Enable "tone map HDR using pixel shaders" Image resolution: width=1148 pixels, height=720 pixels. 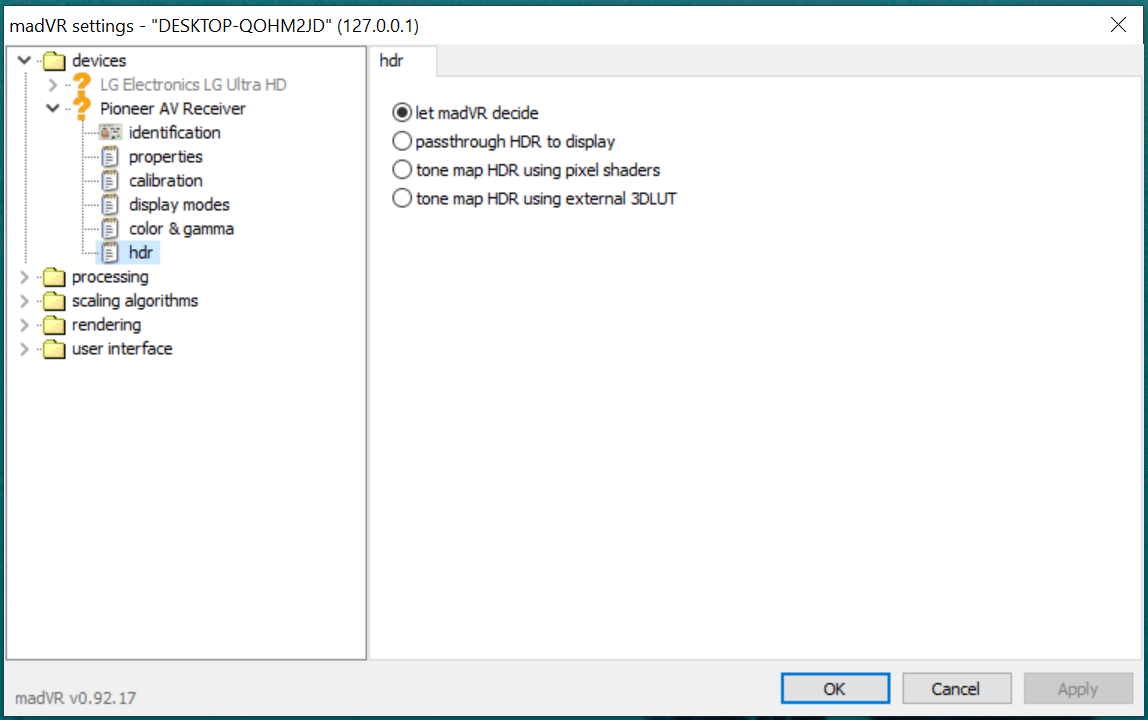point(401,170)
